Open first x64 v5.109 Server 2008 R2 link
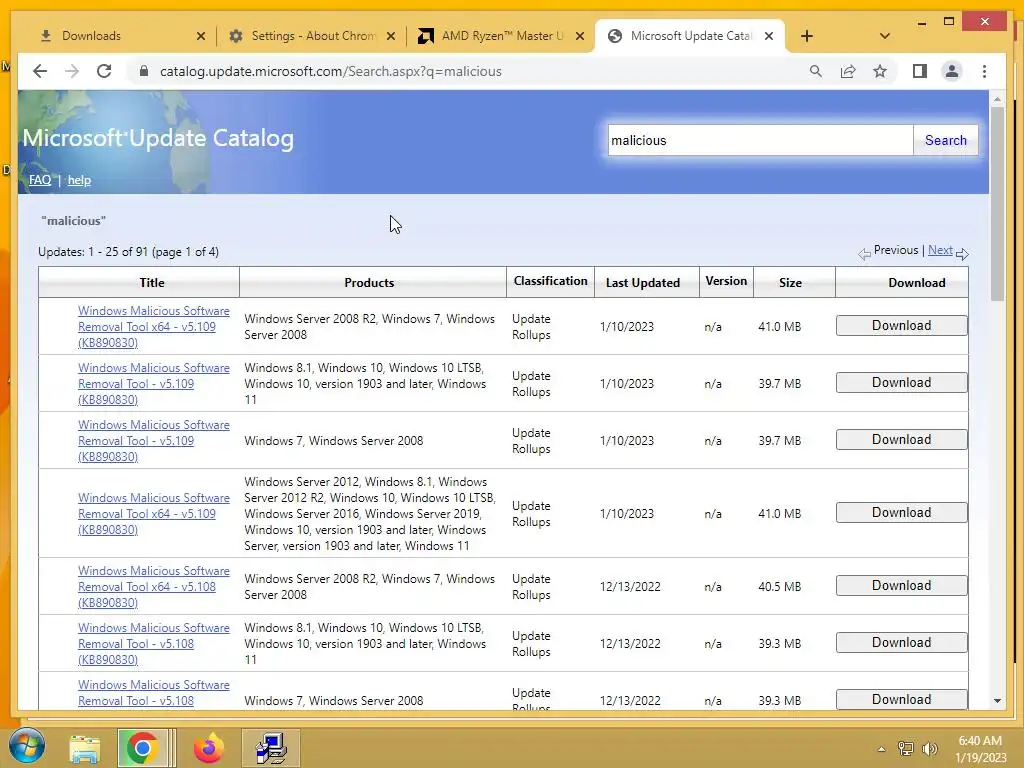Image resolution: width=1024 pixels, height=768 pixels. tap(153, 327)
